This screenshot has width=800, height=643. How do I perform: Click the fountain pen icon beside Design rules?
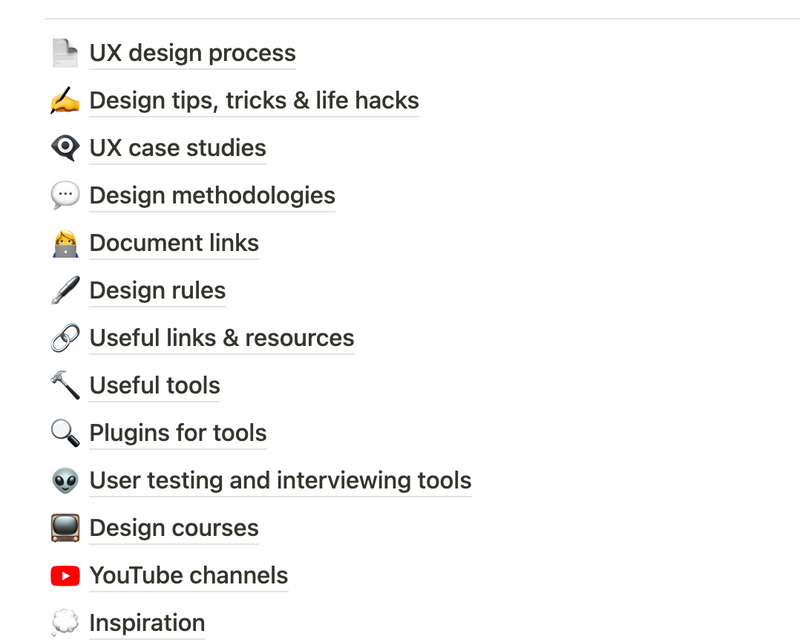click(65, 290)
